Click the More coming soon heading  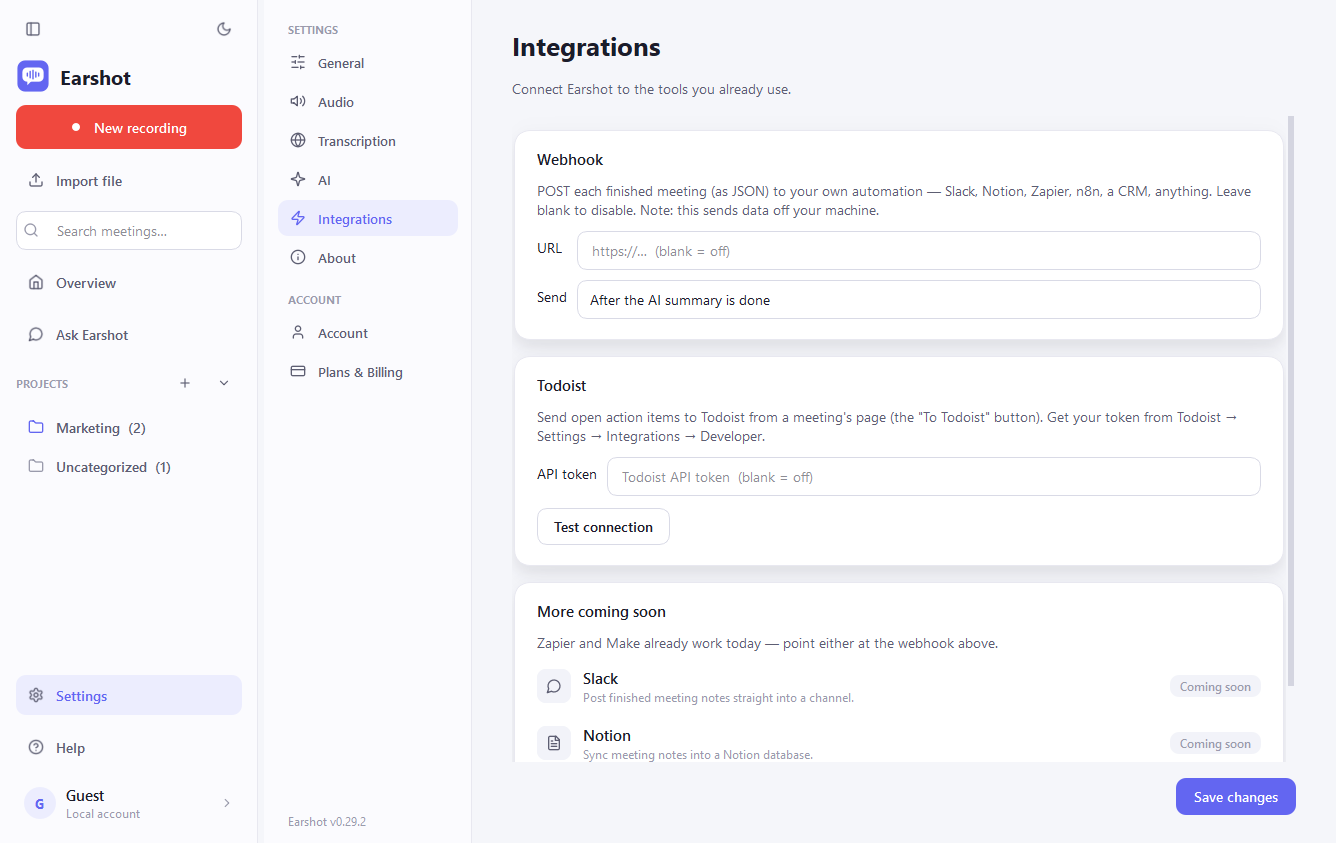[x=601, y=612]
